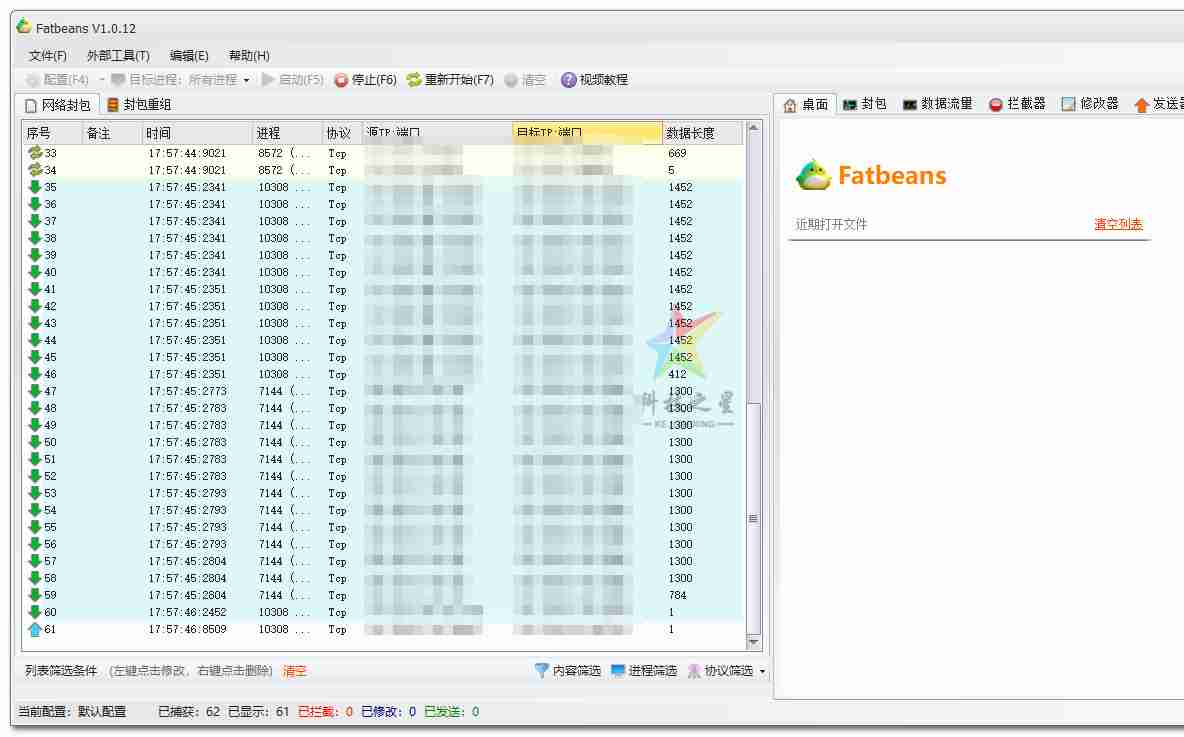Expand the 协议筛选 dropdown arrow

763,671
